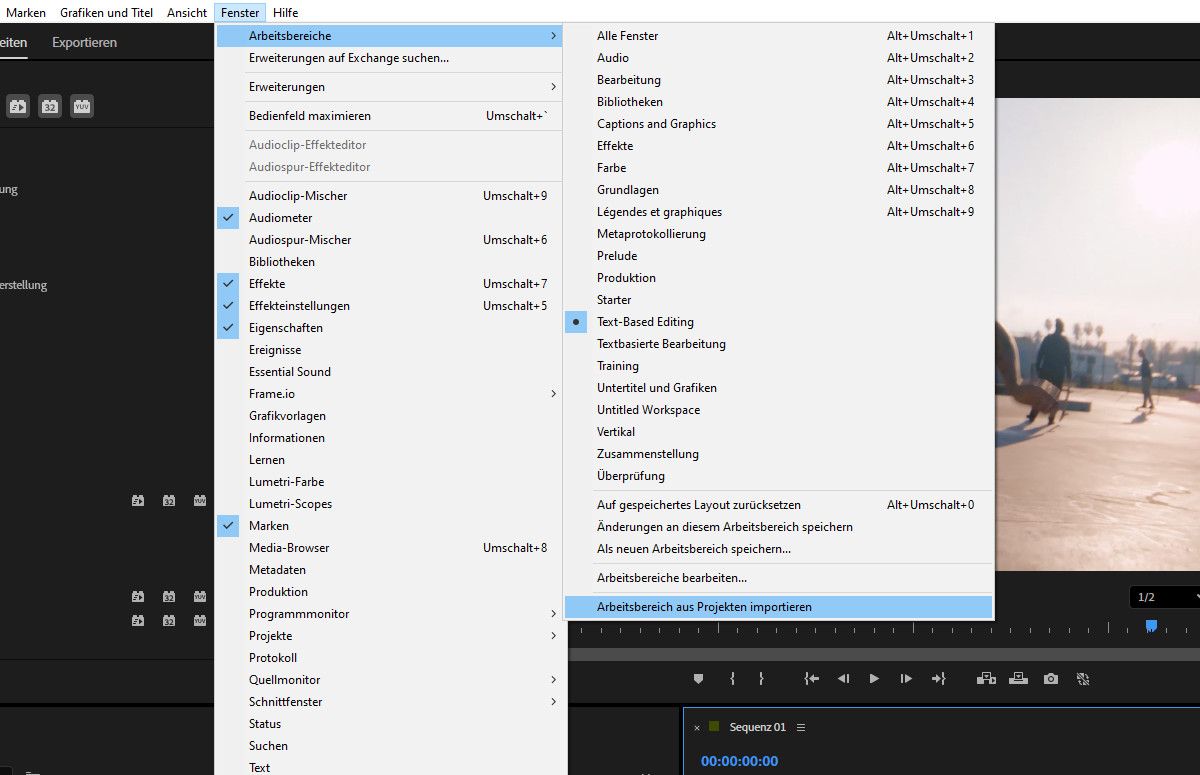Screen dimensions: 1200x775
Task: Expand the Programmmonitor submenu
Action: click(x=391, y=614)
